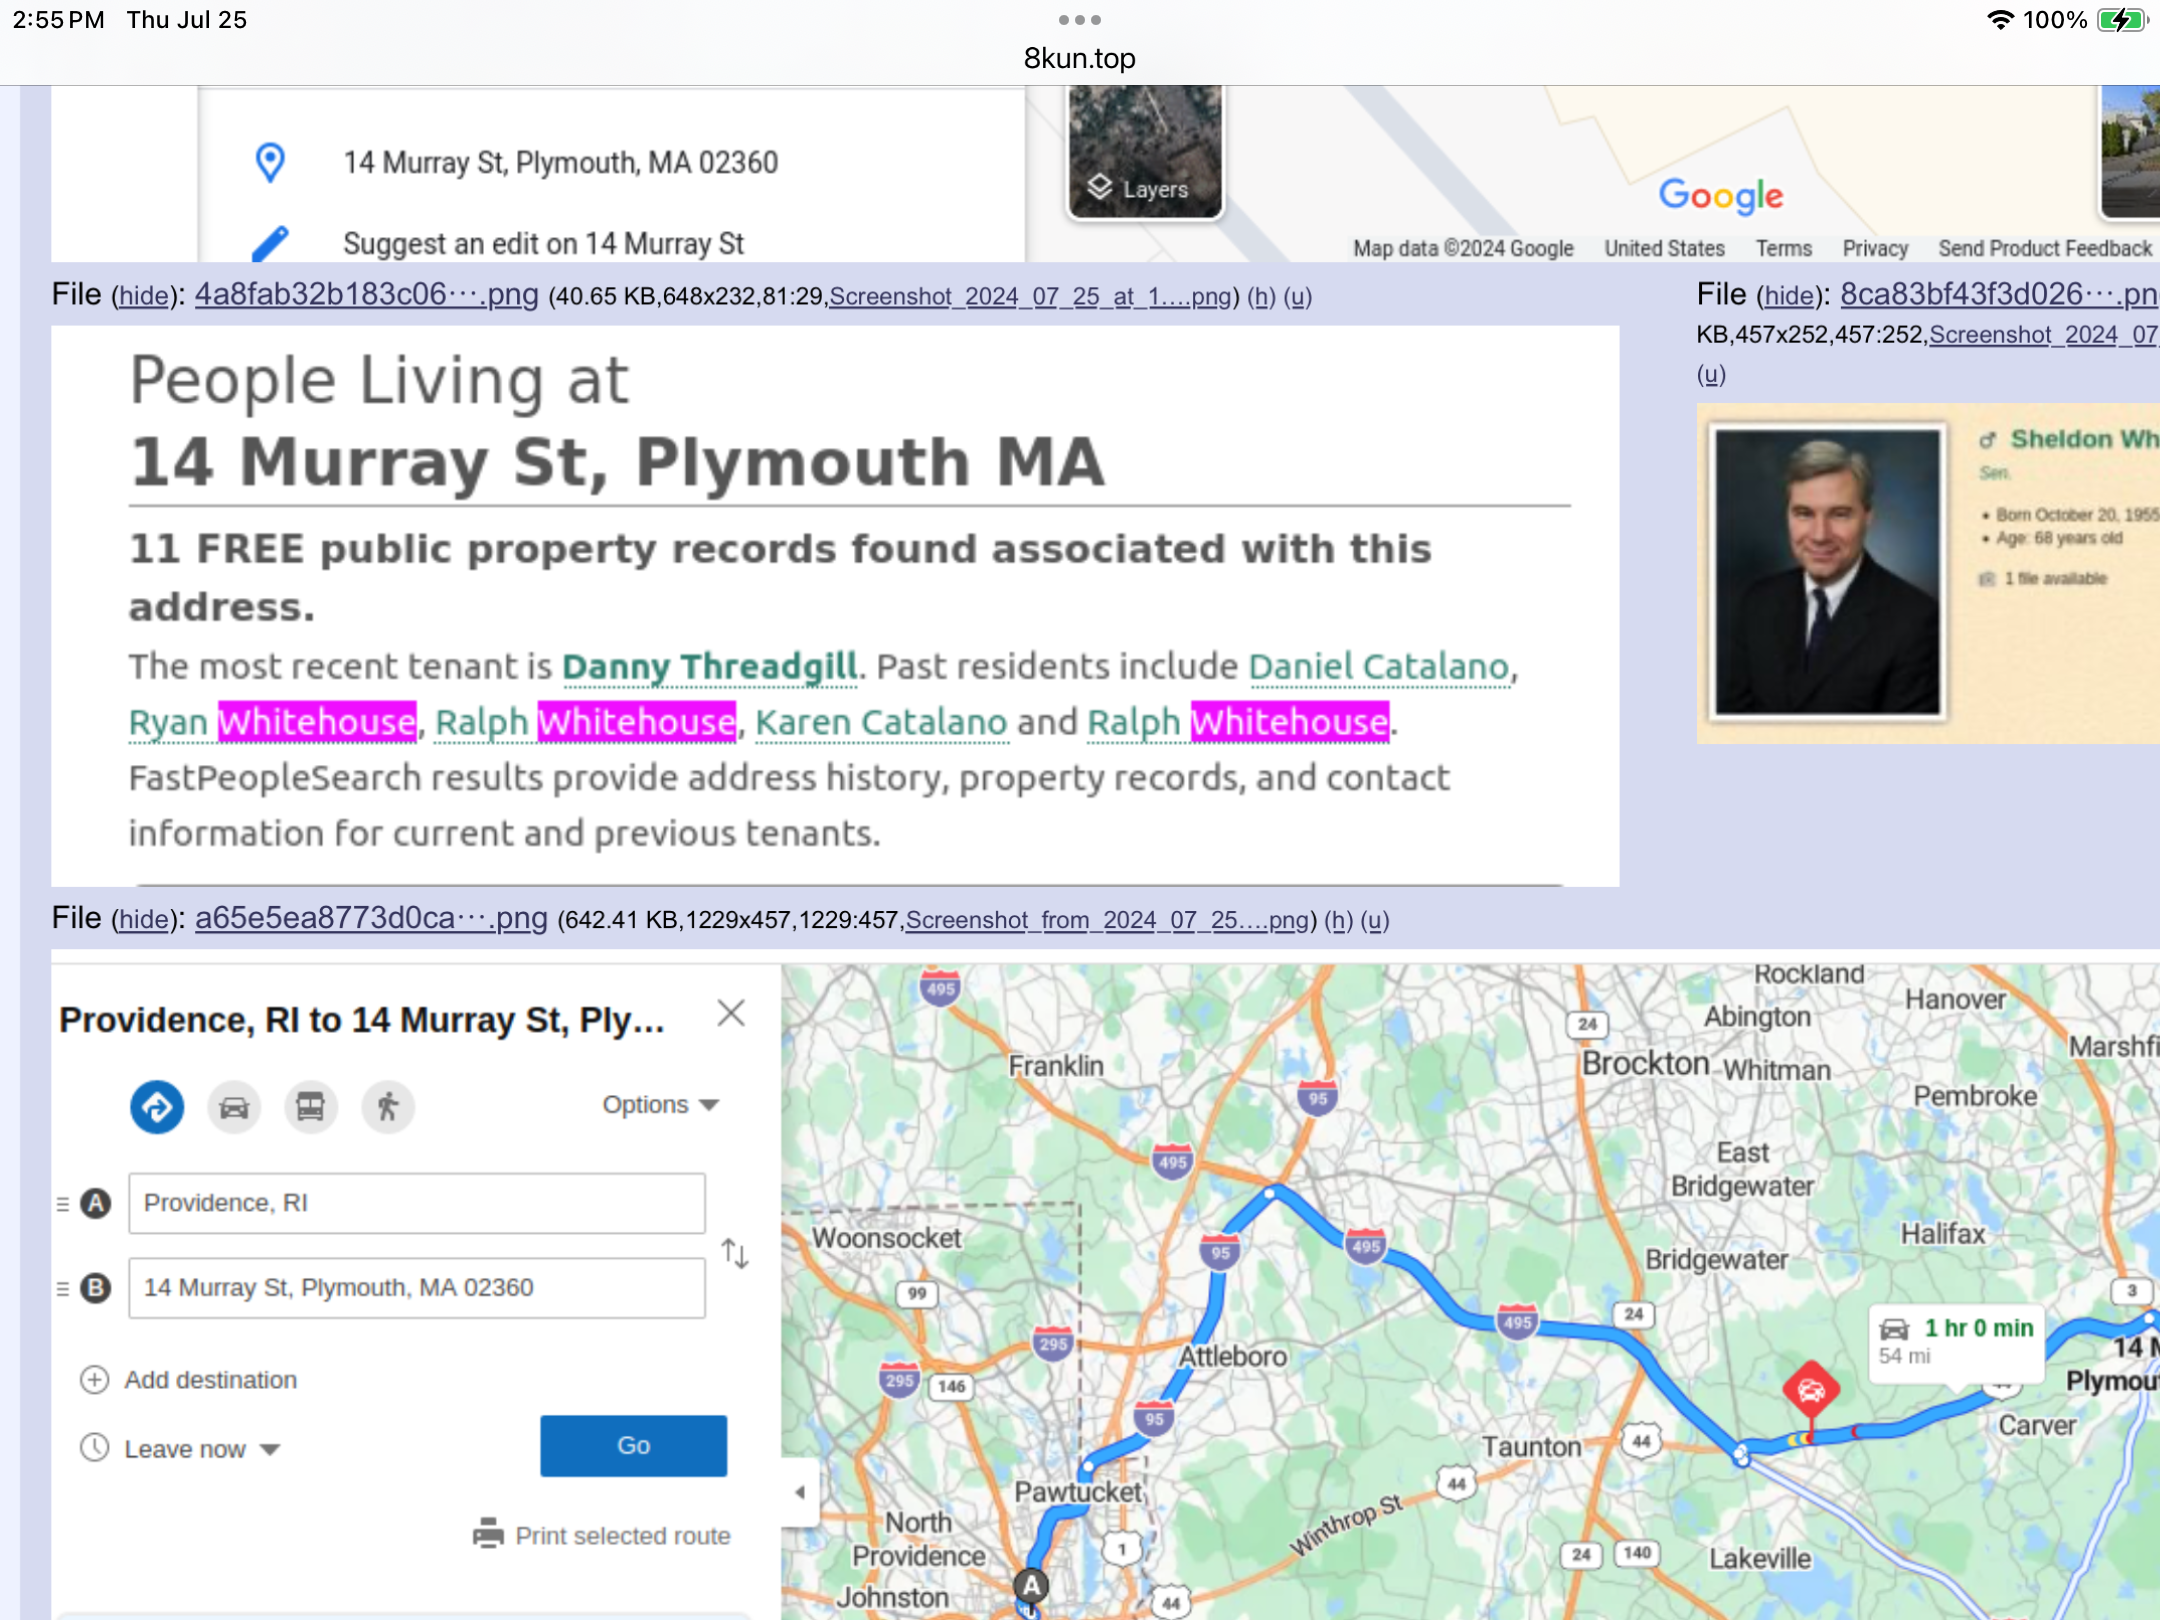
Task: Tap the battery indicator icon
Action: [2121, 20]
